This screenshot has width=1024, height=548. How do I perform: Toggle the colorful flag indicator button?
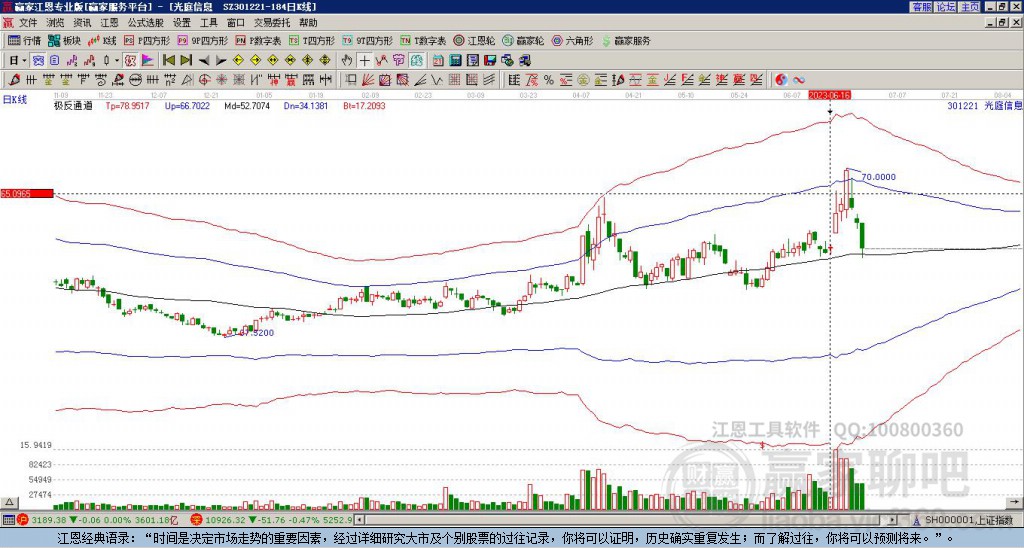148,61
